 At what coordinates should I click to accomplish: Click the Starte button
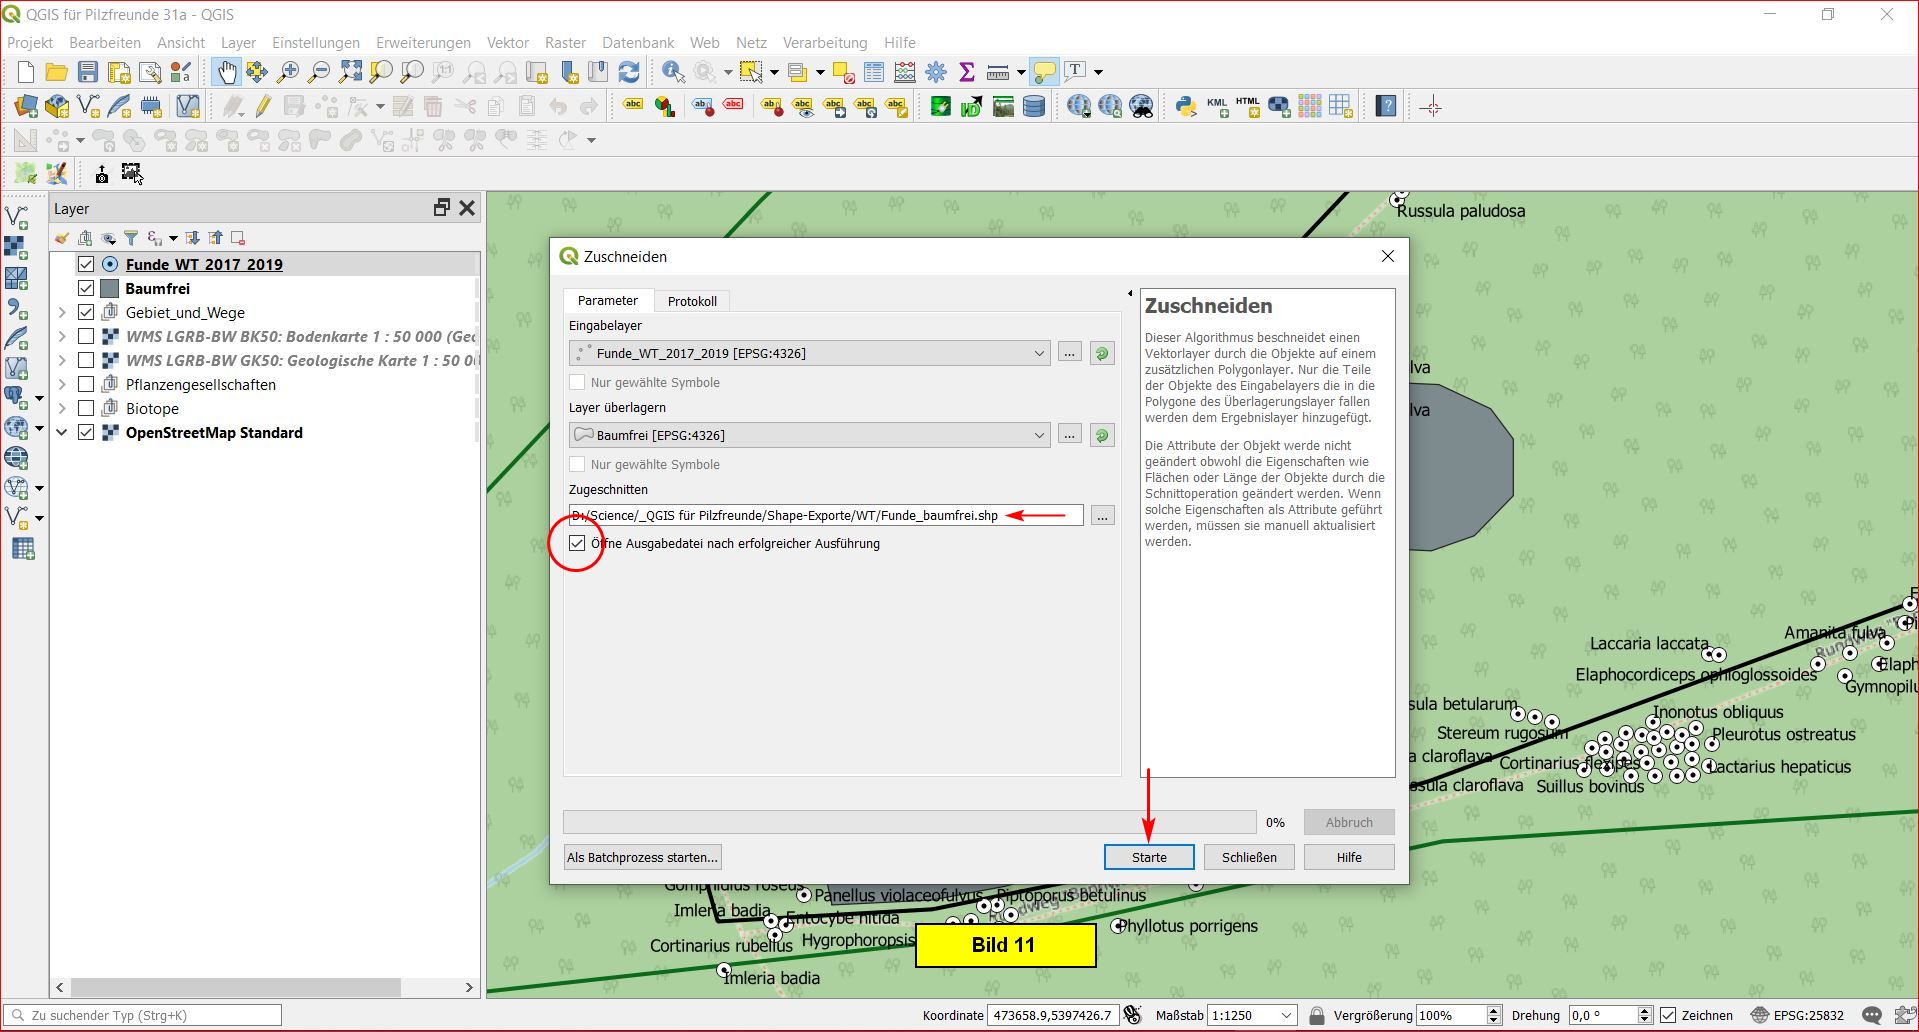click(1149, 857)
